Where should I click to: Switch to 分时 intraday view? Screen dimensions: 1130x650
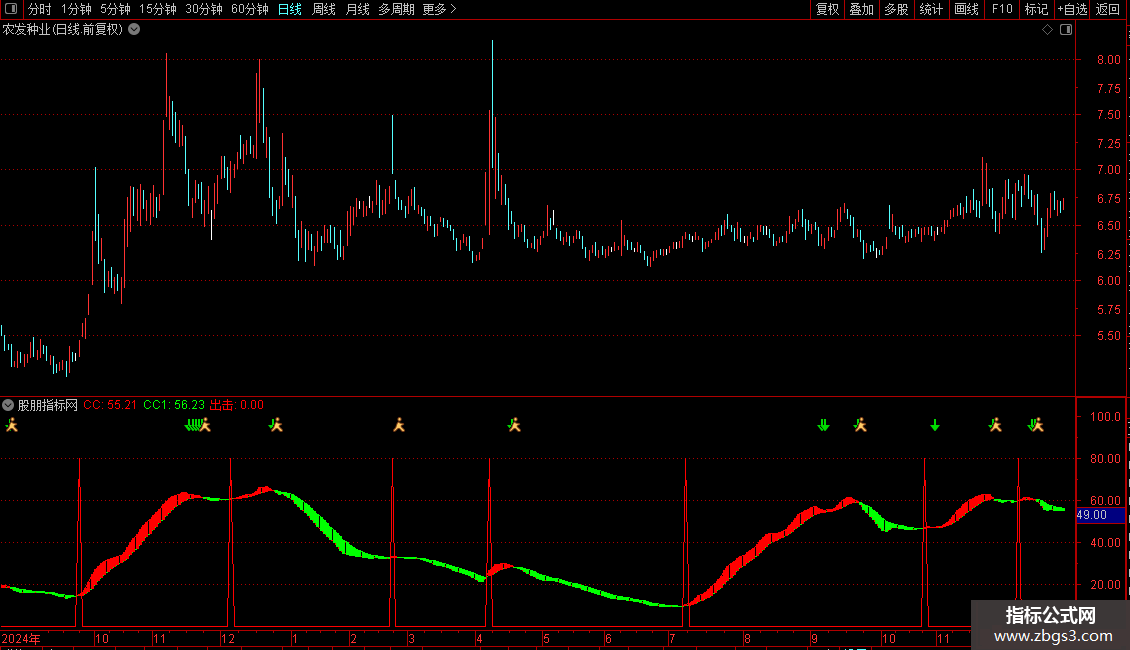40,9
